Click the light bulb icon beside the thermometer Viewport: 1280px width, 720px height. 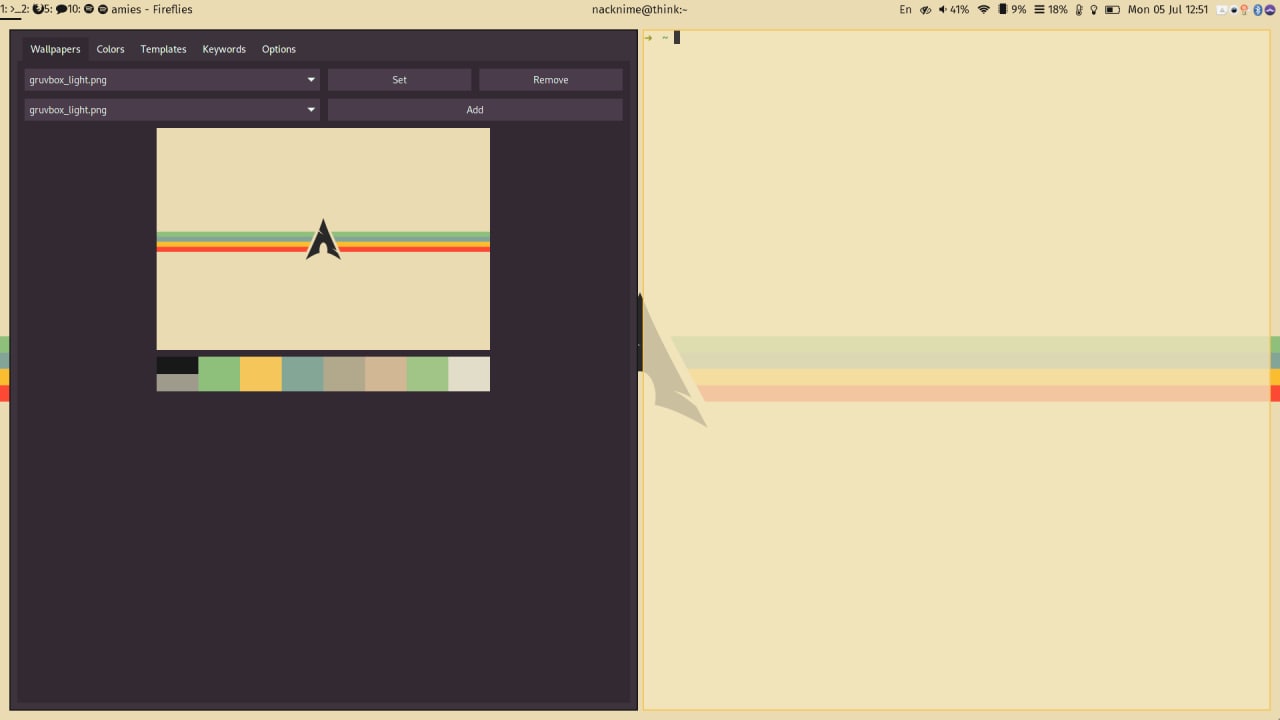(1094, 10)
